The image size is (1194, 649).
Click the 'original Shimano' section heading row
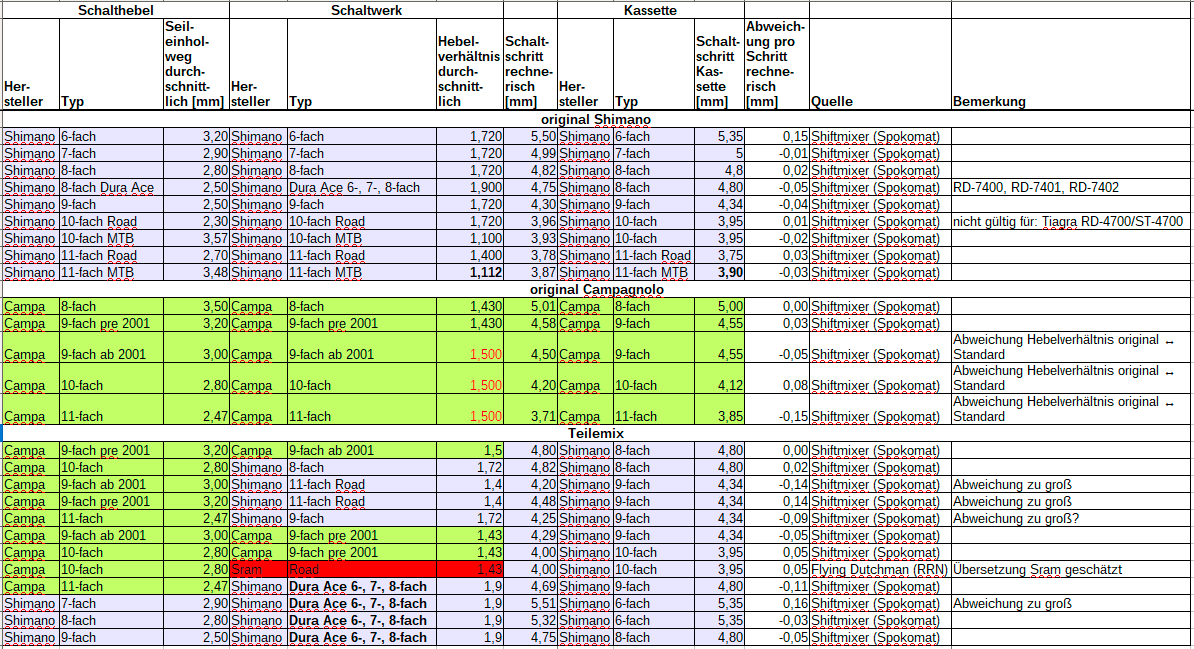point(596,120)
